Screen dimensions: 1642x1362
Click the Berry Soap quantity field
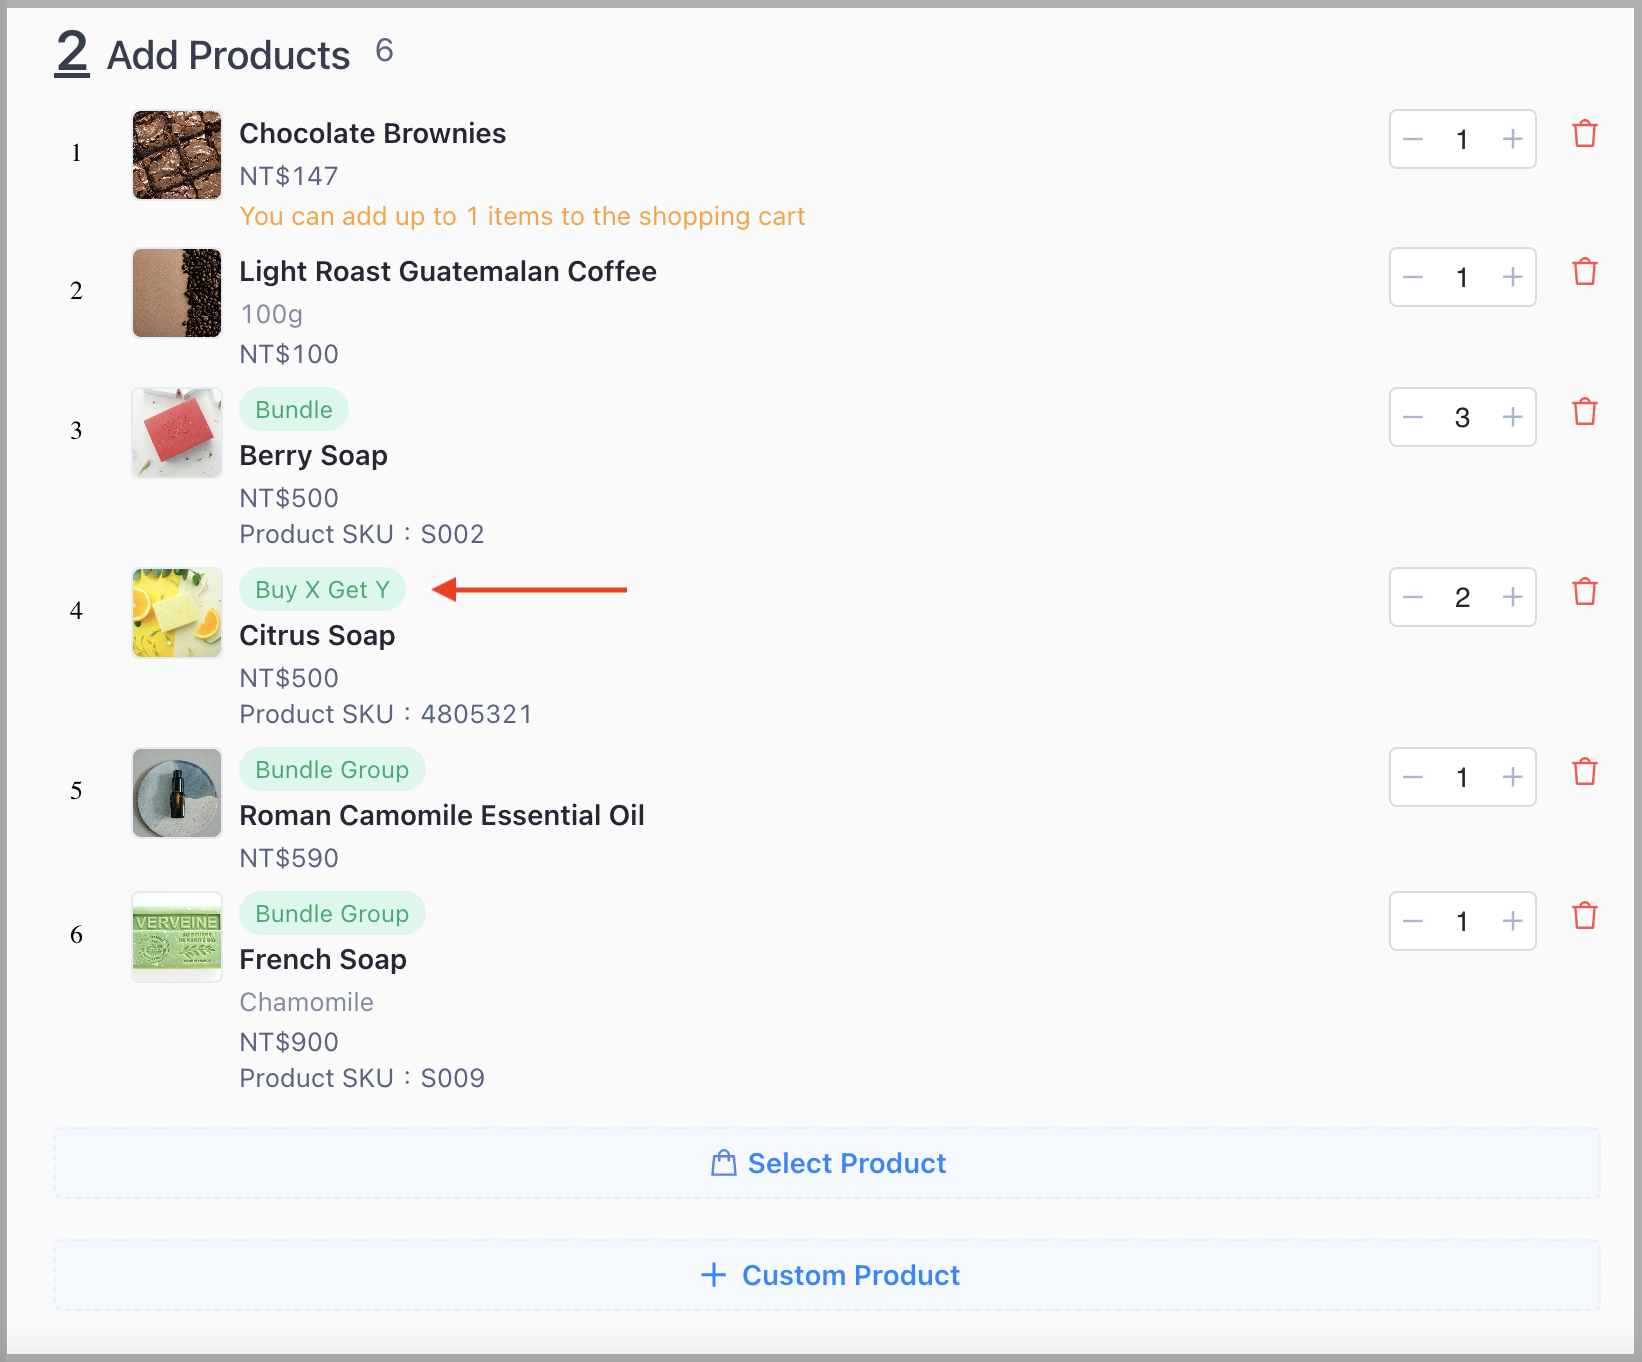pos(1462,417)
